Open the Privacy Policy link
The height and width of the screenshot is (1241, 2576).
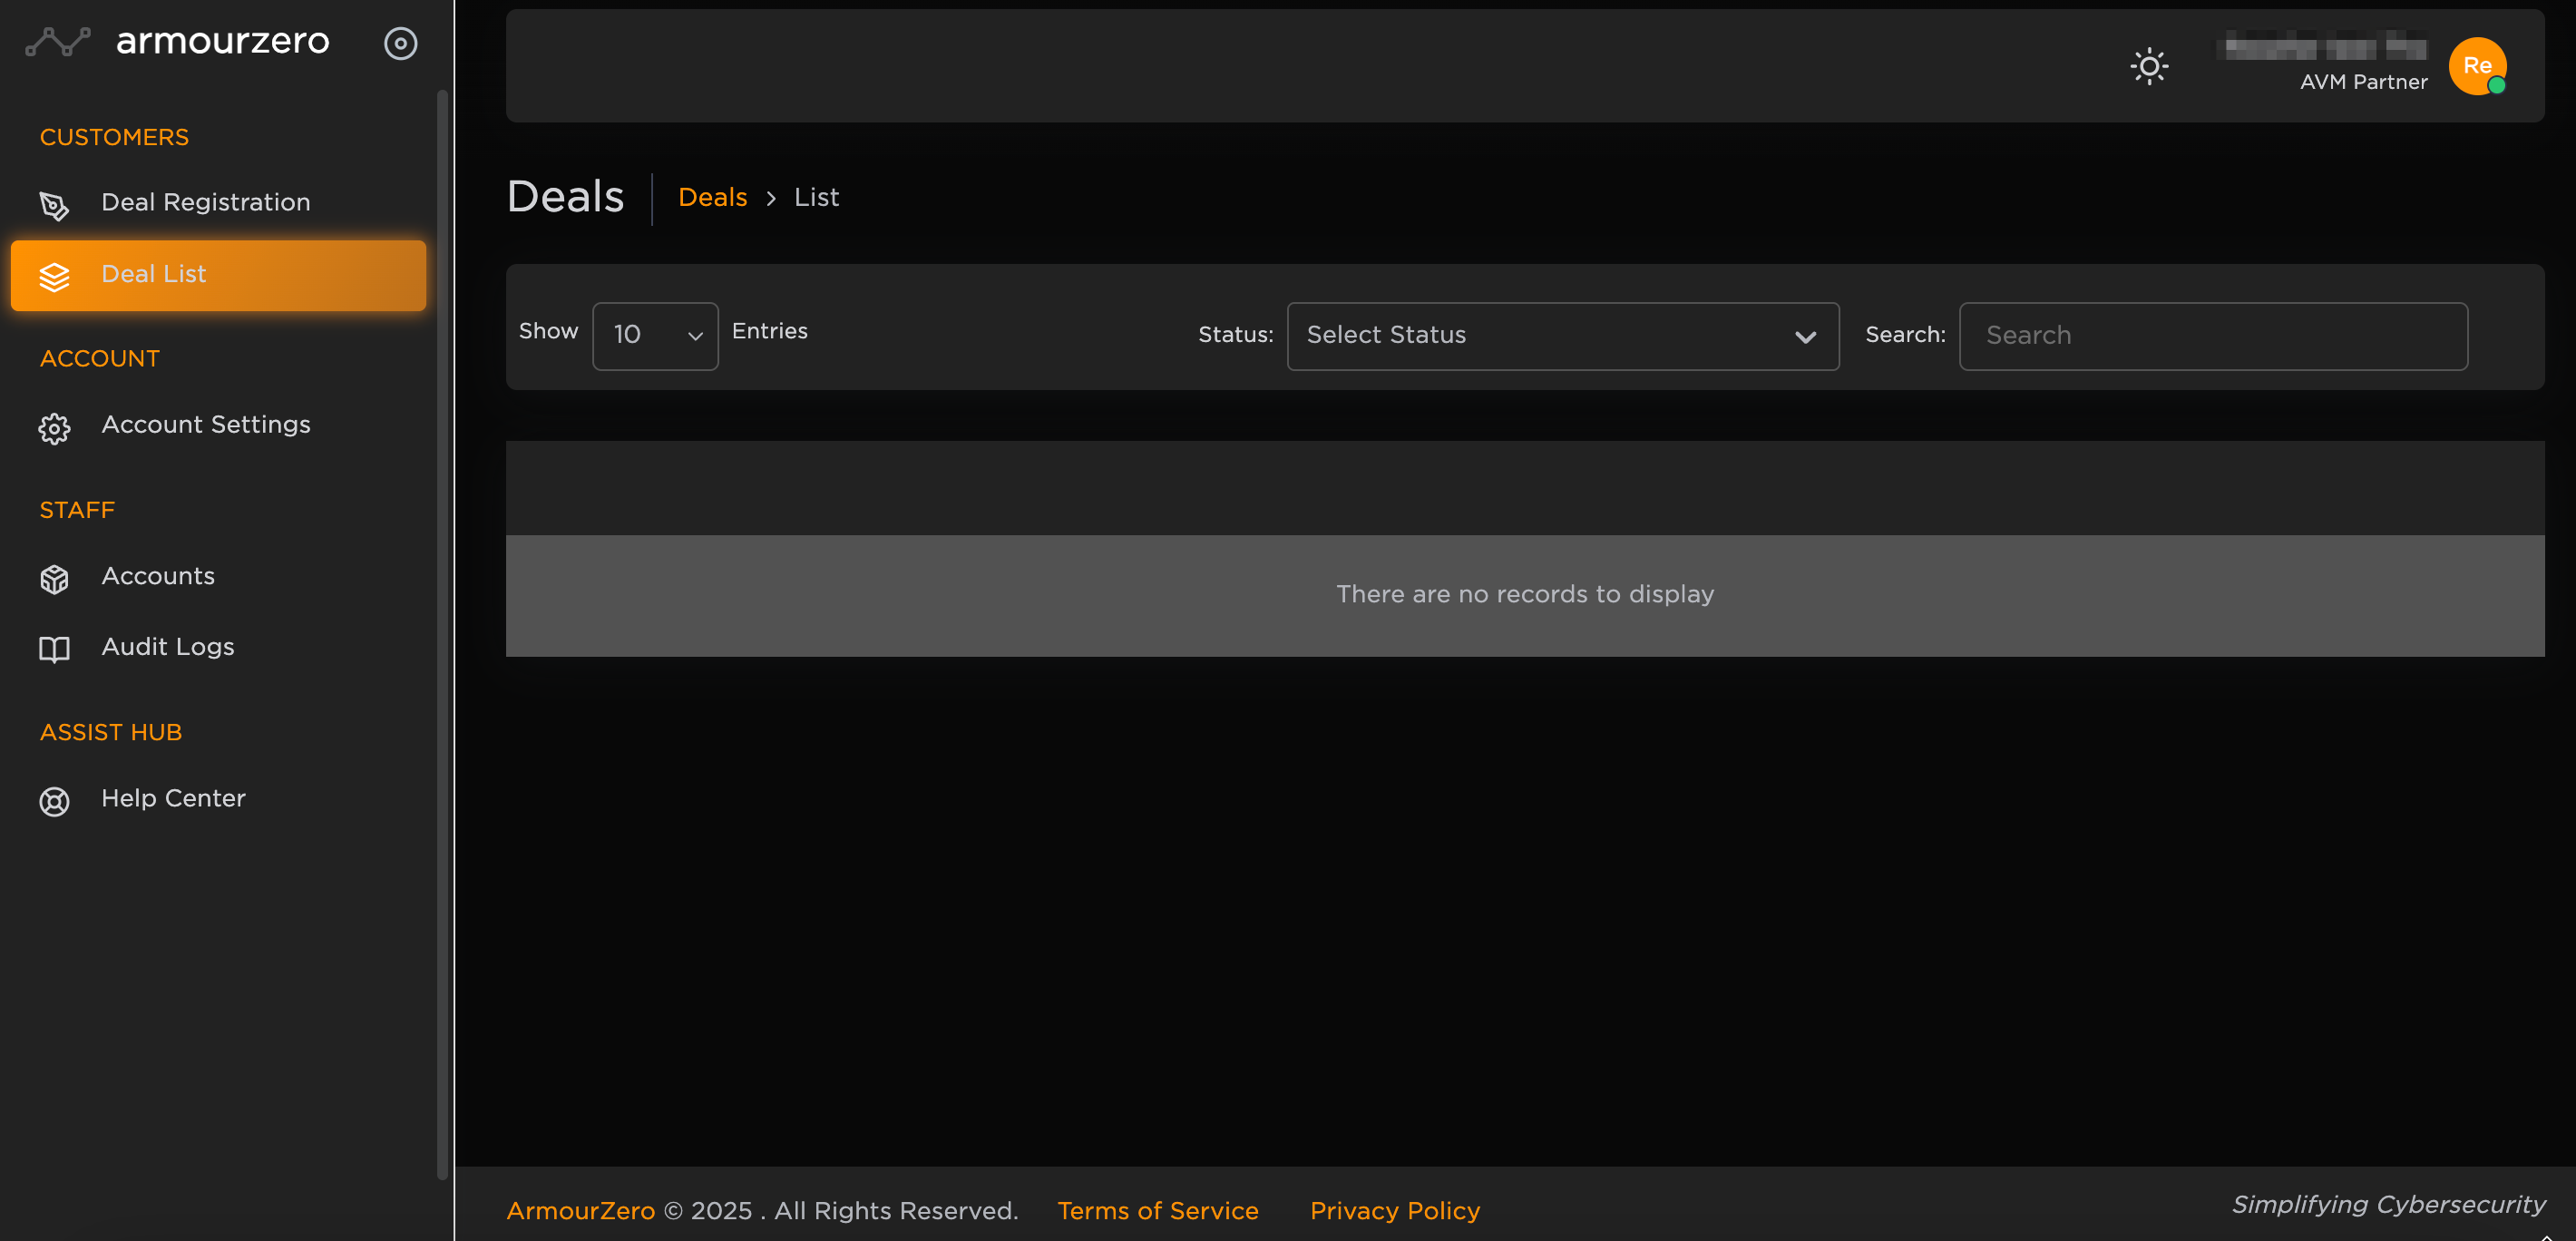[1394, 1210]
